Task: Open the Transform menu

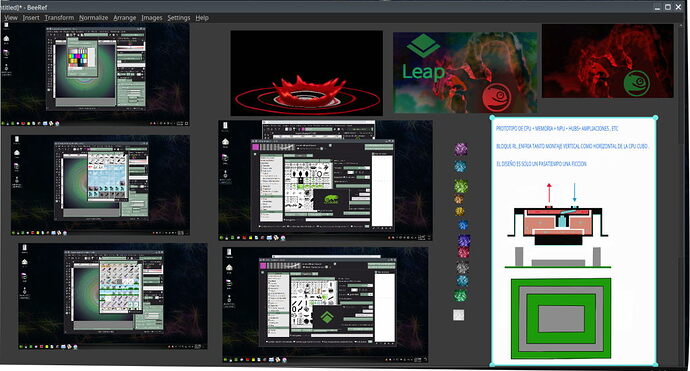Action: (59, 18)
